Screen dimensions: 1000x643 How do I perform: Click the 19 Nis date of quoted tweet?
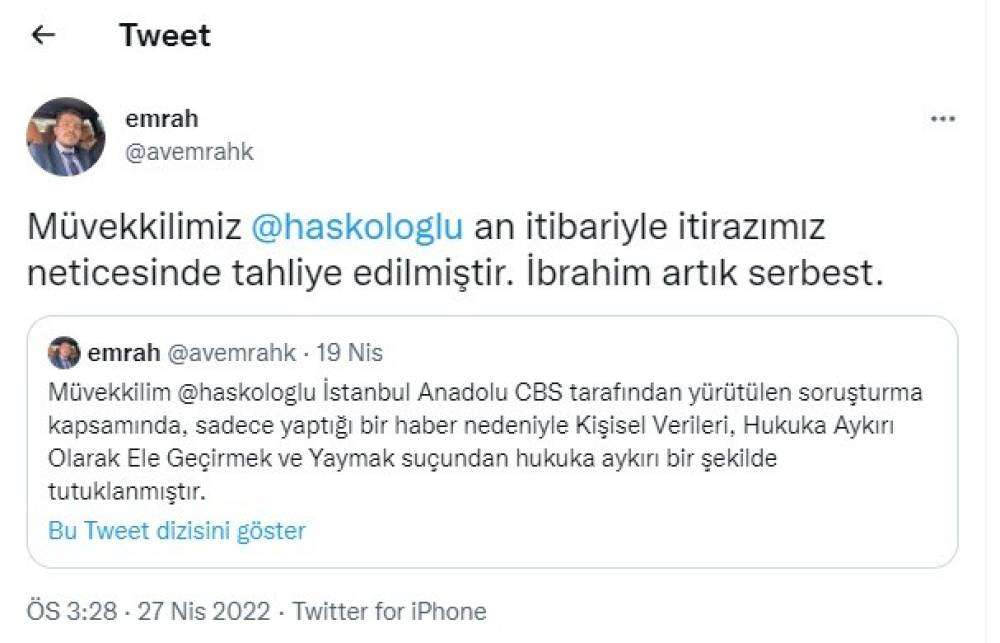[x=349, y=353]
